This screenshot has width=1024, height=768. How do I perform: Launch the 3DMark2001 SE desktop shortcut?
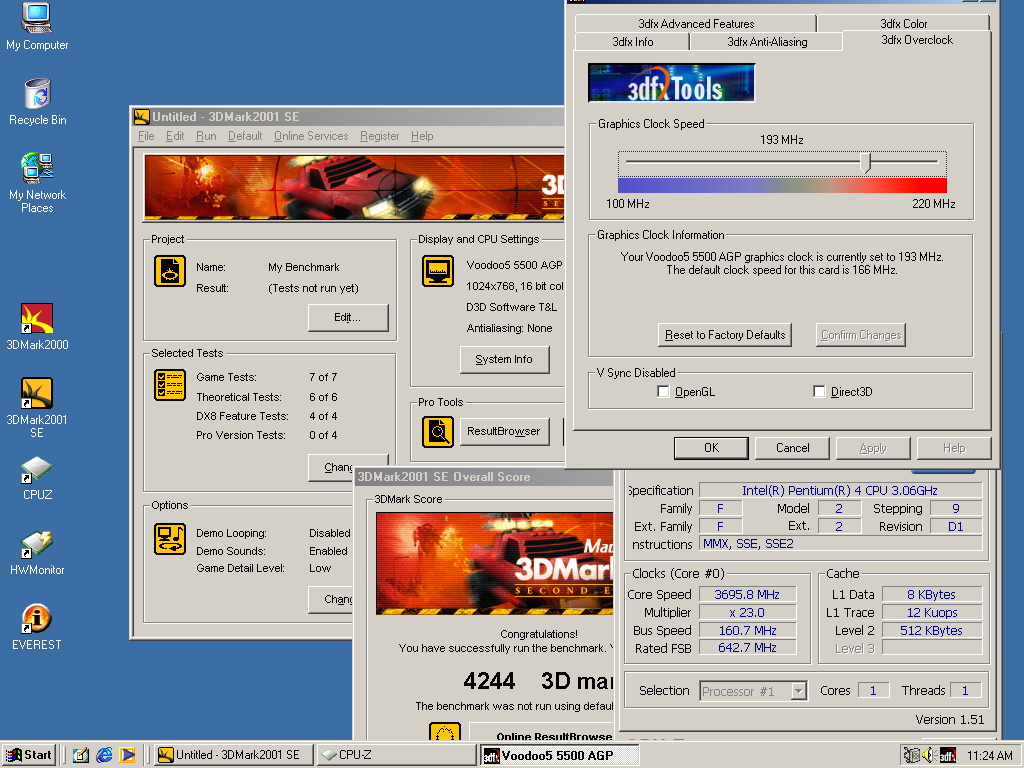pyautogui.click(x=37, y=408)
